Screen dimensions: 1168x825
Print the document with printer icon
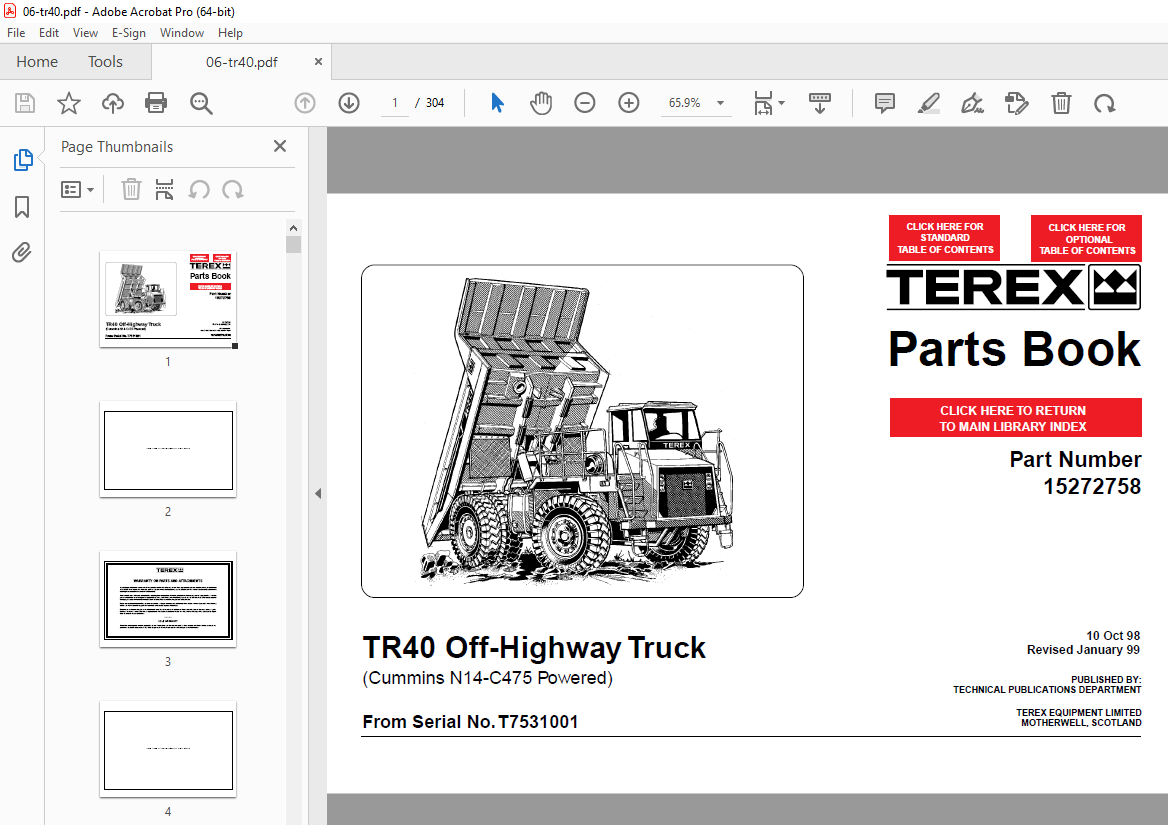tap(156, 103)
